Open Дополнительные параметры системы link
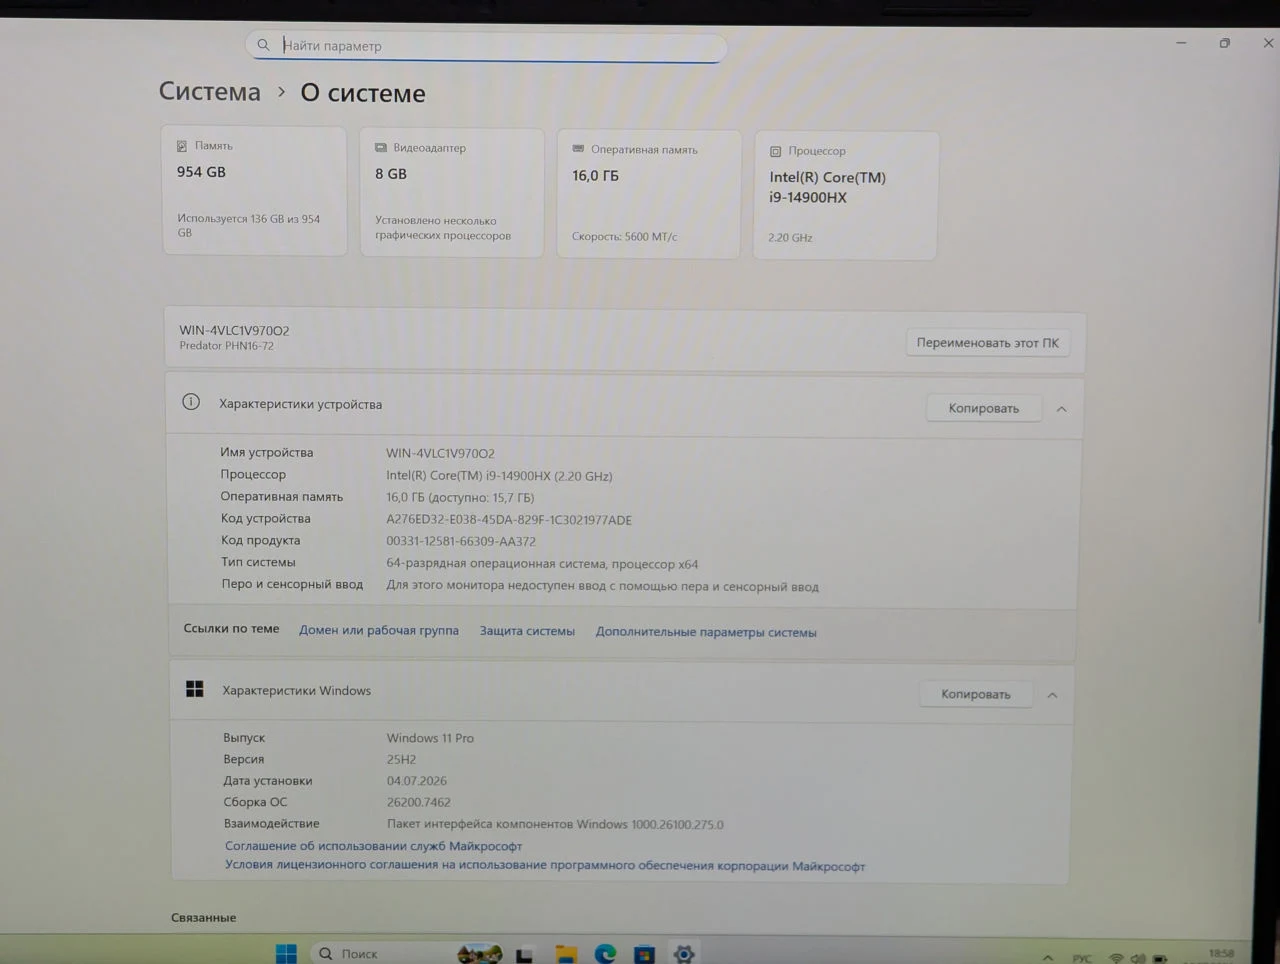The width and height of the screenshot is (1280, 964). coord(706,632)
